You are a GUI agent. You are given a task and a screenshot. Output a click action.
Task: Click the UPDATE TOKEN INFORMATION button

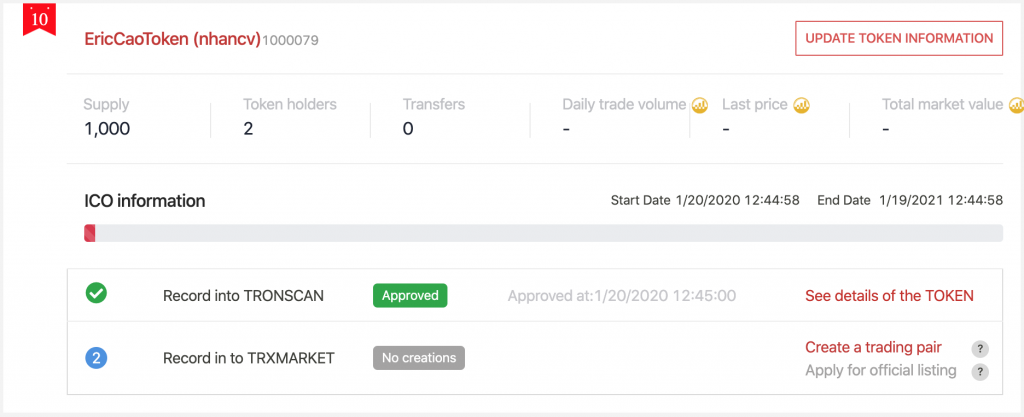(899, 39)
